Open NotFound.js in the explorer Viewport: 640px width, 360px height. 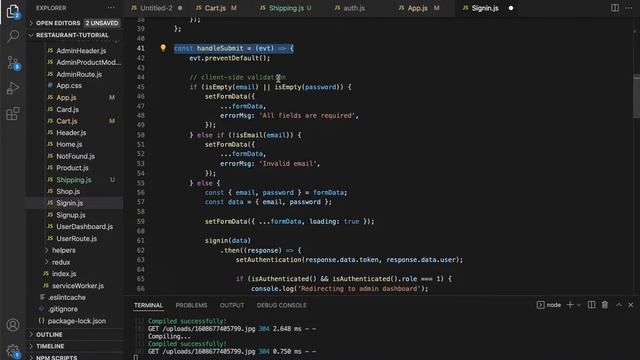click(75, 156)
